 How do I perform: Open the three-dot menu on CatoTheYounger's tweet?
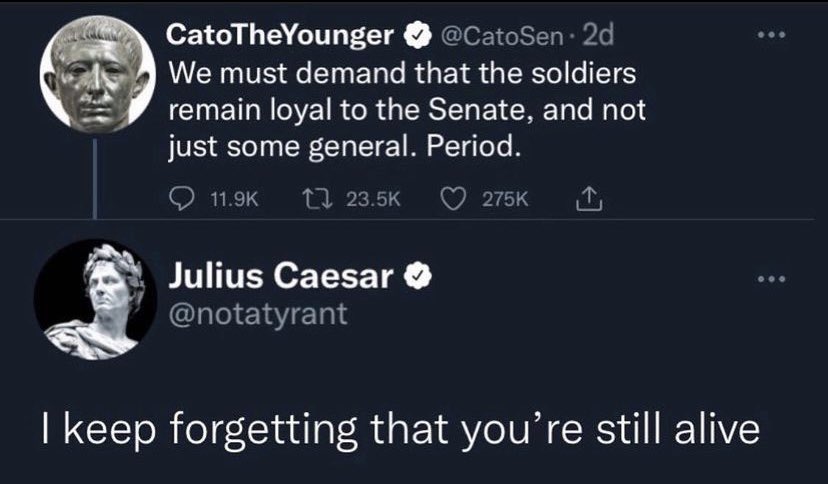pos(771,35)
